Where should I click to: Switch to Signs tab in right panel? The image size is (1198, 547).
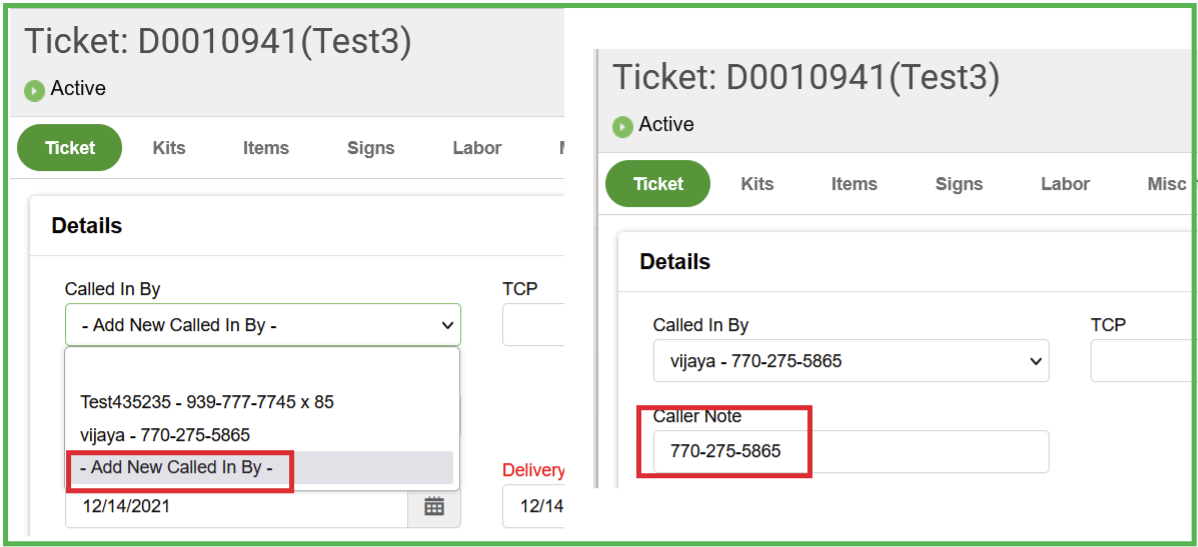(x=959, y=184)
